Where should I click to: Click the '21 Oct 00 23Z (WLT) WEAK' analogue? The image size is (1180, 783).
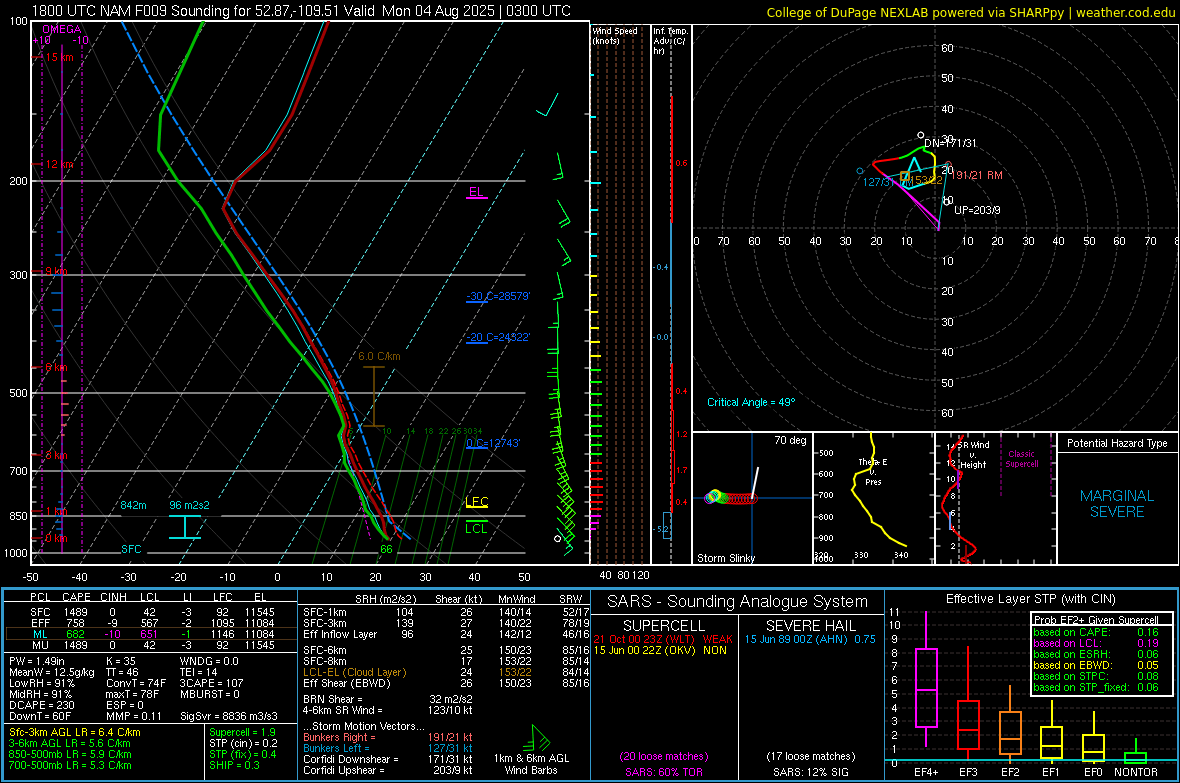click(662, 638)
